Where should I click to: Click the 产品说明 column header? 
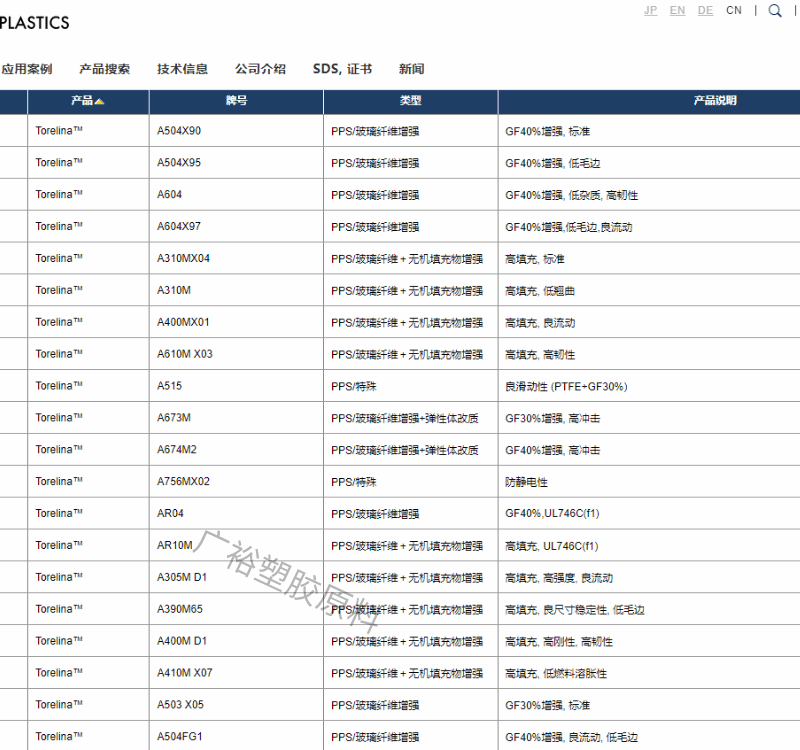pos(715,101)
